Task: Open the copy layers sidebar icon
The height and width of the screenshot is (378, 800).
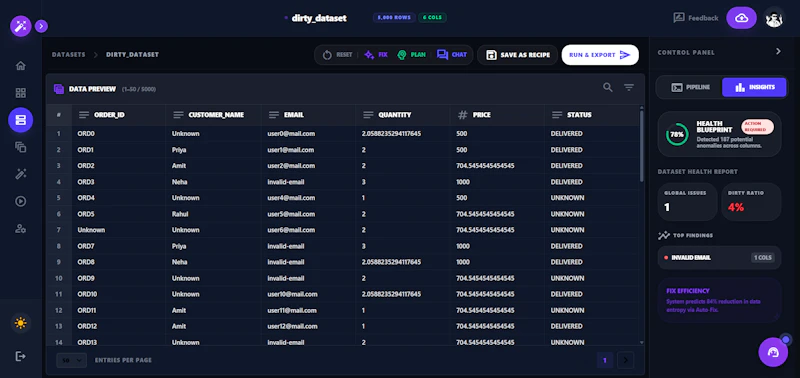Action: [x=20, y=147]
